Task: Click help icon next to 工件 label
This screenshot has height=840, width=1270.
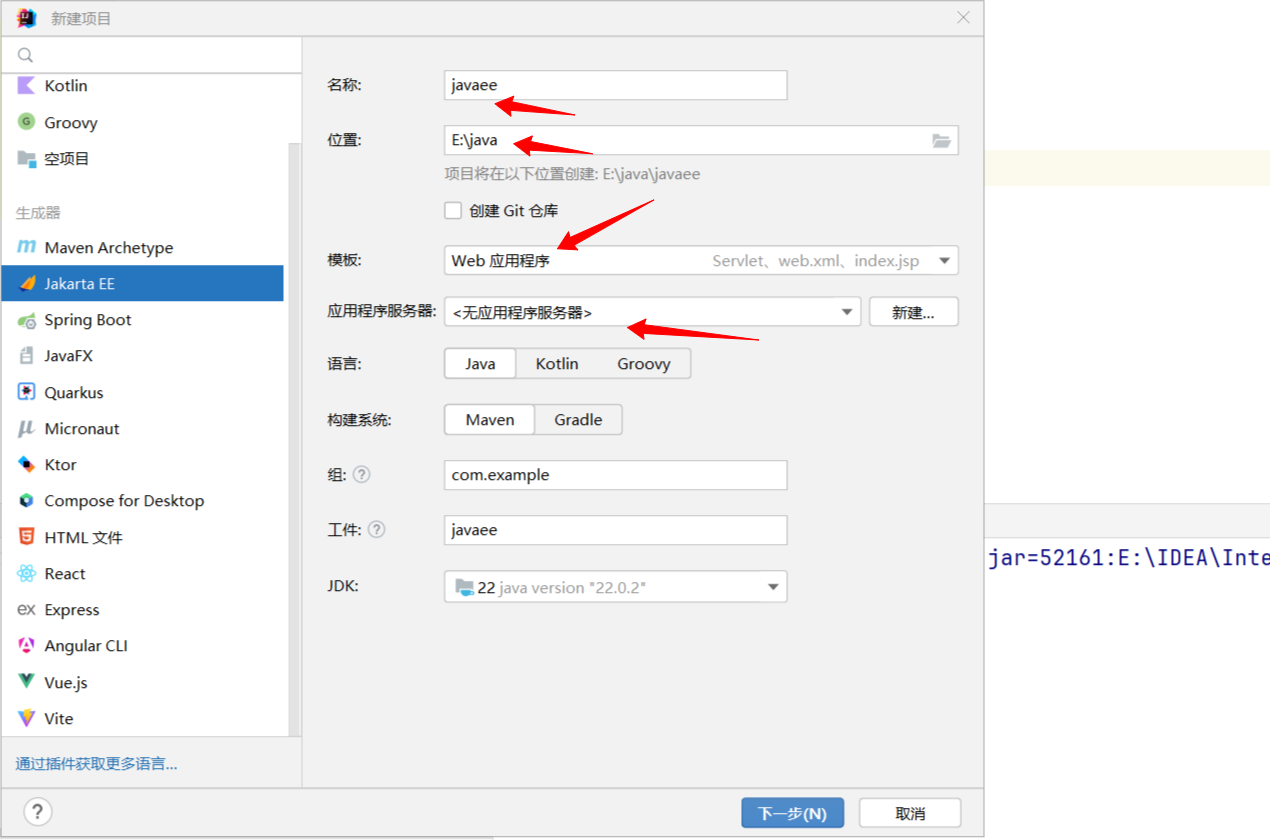Action: 377,530
